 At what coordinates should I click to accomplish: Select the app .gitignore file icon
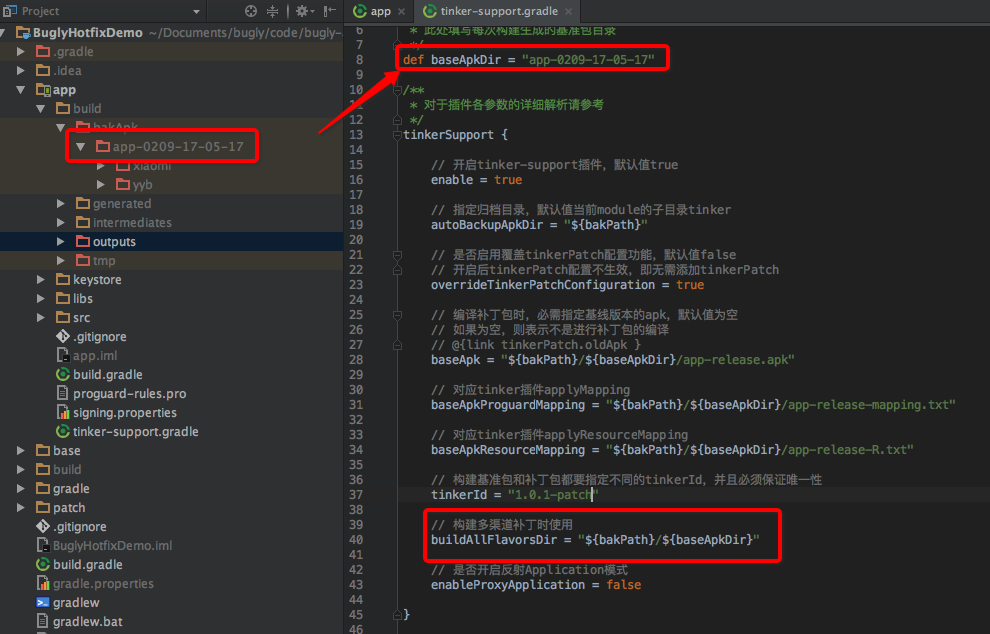click(63, 336)
